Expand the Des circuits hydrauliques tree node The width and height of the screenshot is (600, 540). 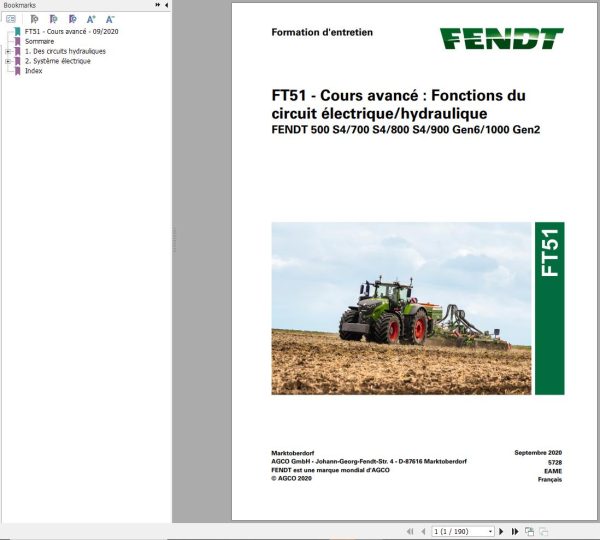8,51
